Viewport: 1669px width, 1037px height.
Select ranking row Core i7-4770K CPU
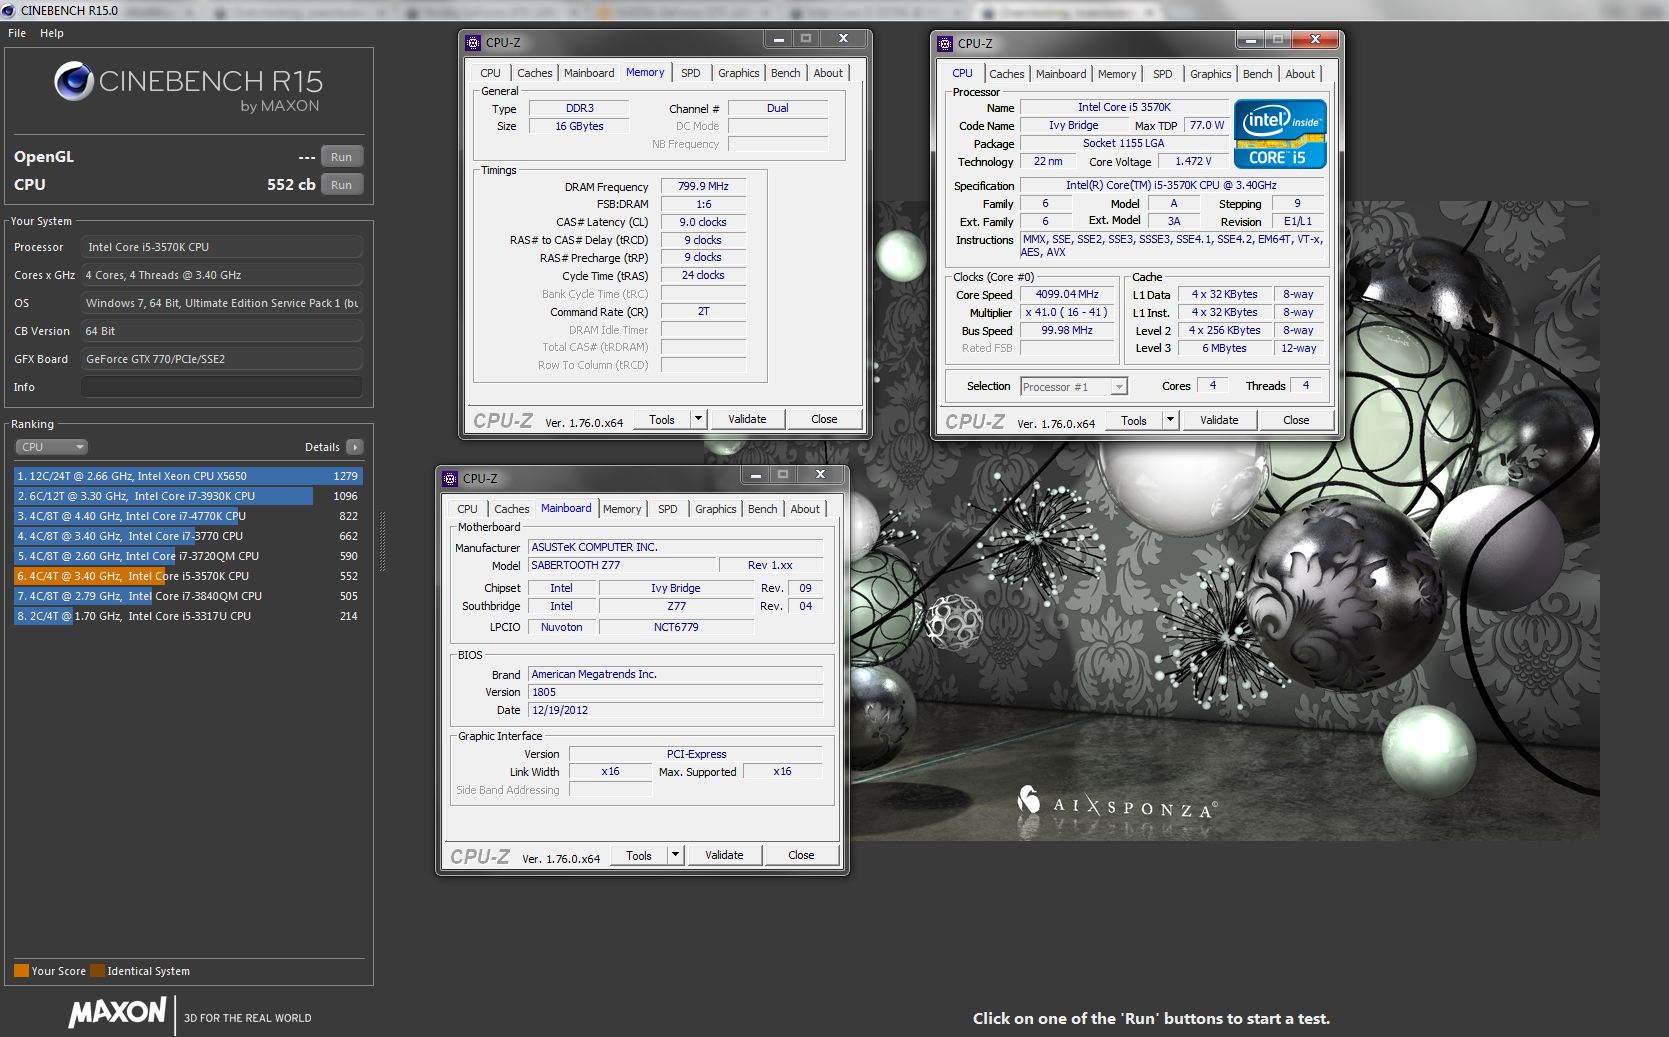pyautogui.click(x=188, y=516)
